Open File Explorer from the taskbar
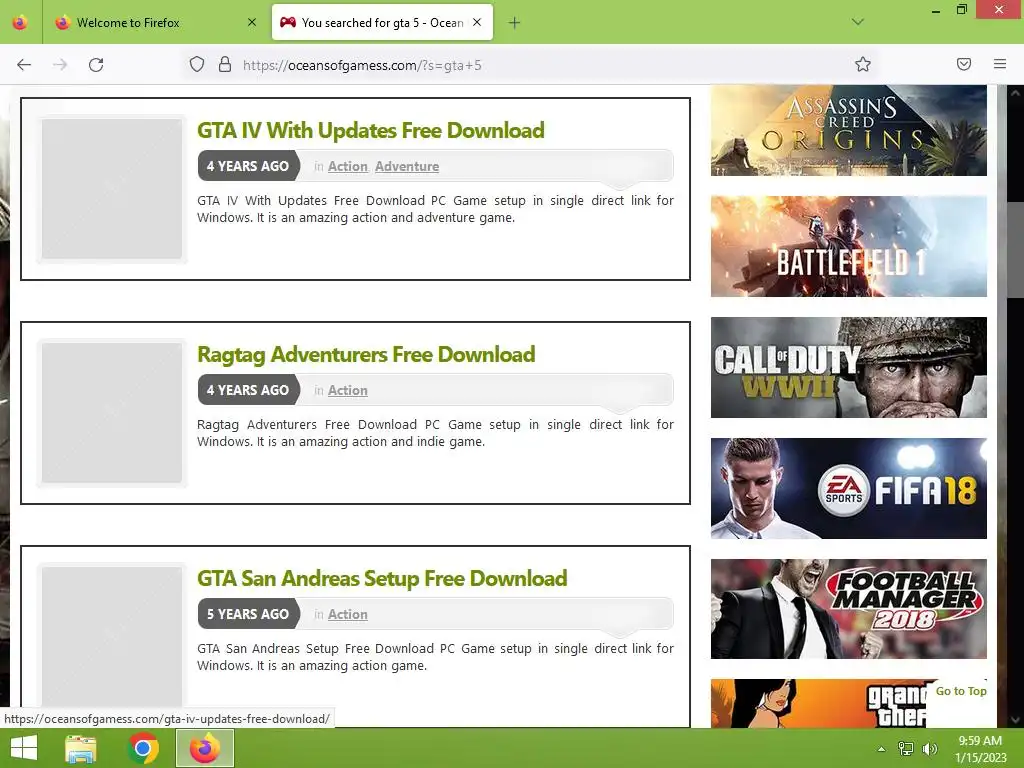 point(81,748)
